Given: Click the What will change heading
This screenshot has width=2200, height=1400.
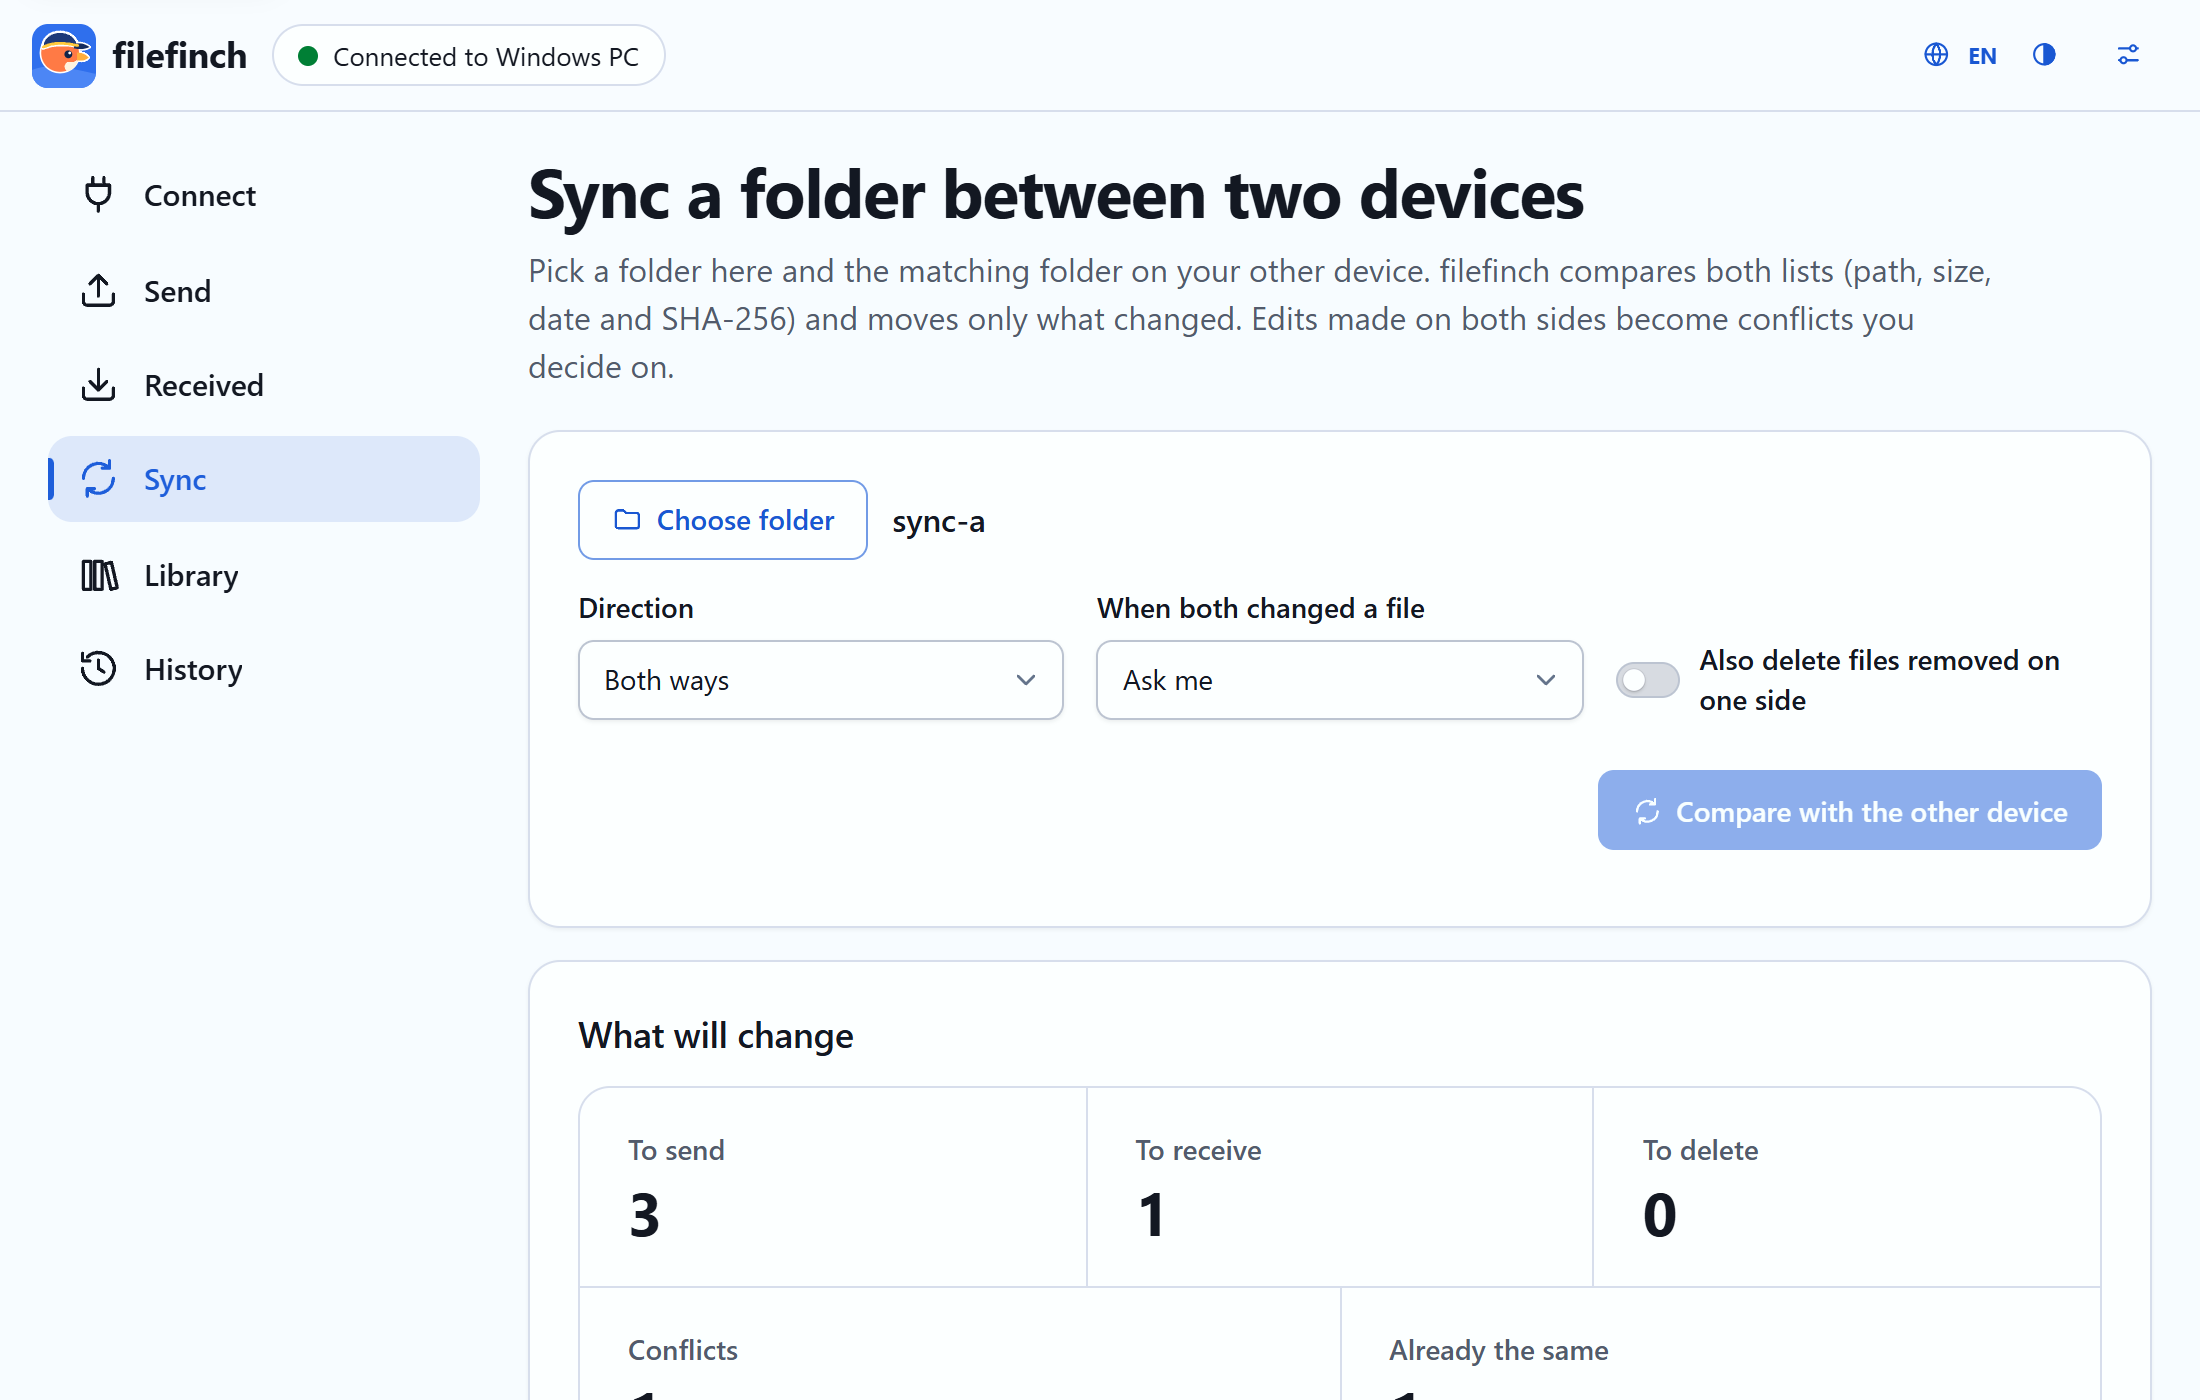Looking at the screenshot, I should click(x=716, y=1035).
